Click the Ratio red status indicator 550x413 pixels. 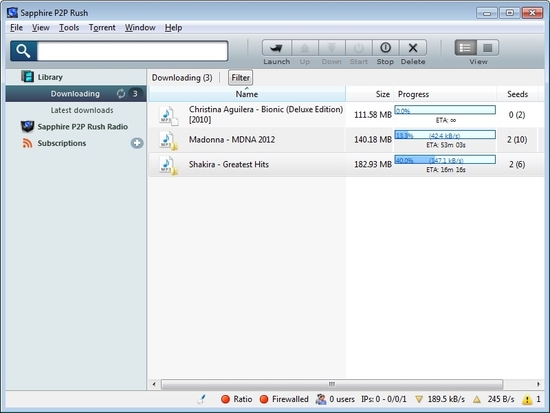[225, 399]
